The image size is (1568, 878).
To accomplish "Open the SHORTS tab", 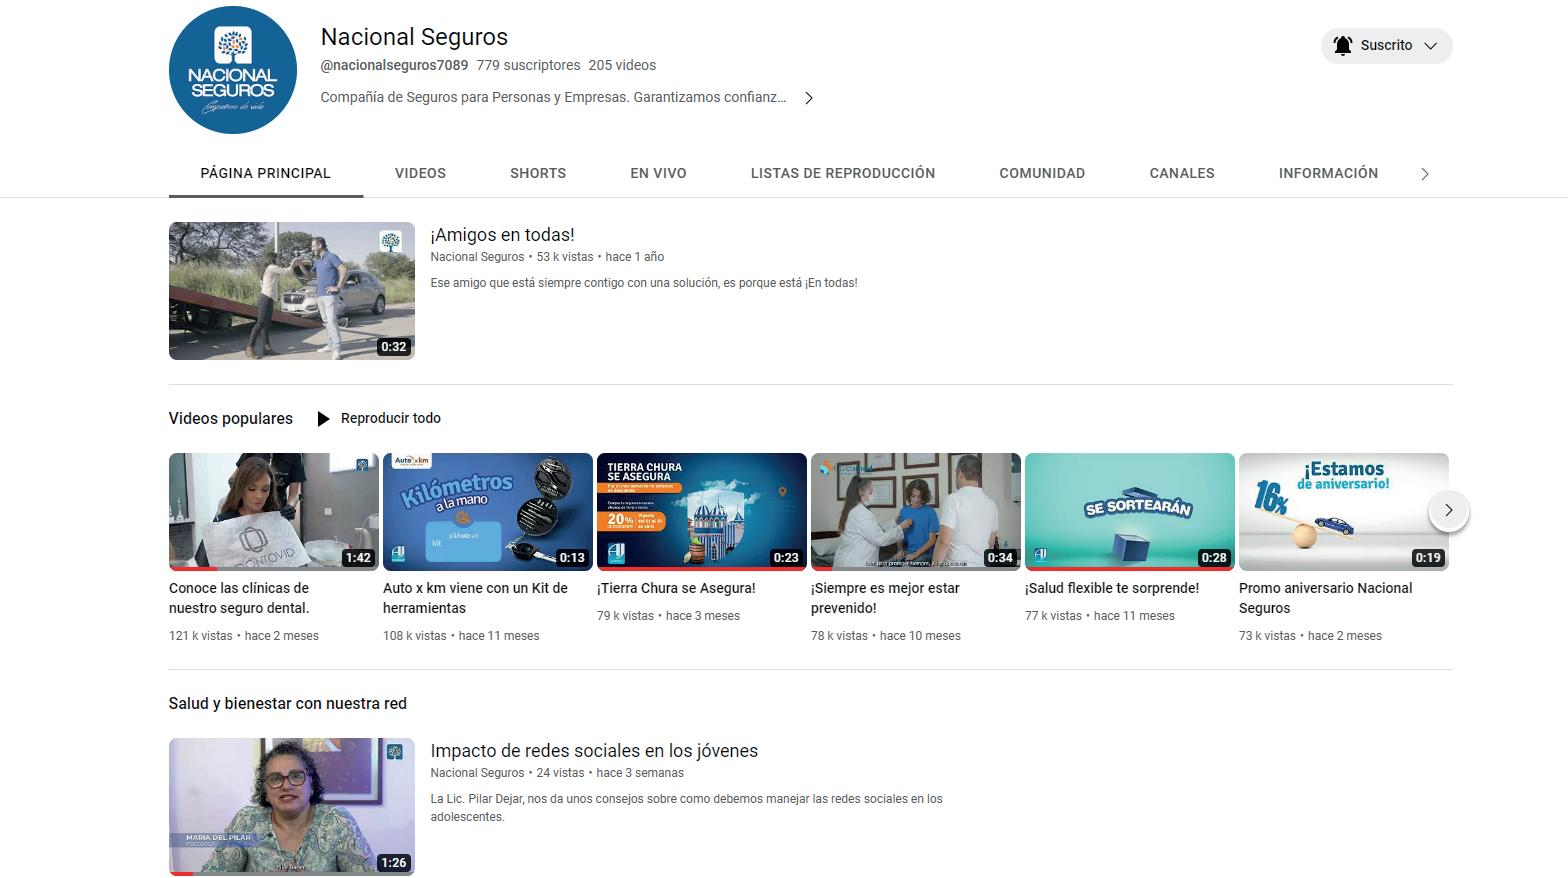I will pyautogui.click(x=538, y=173).
